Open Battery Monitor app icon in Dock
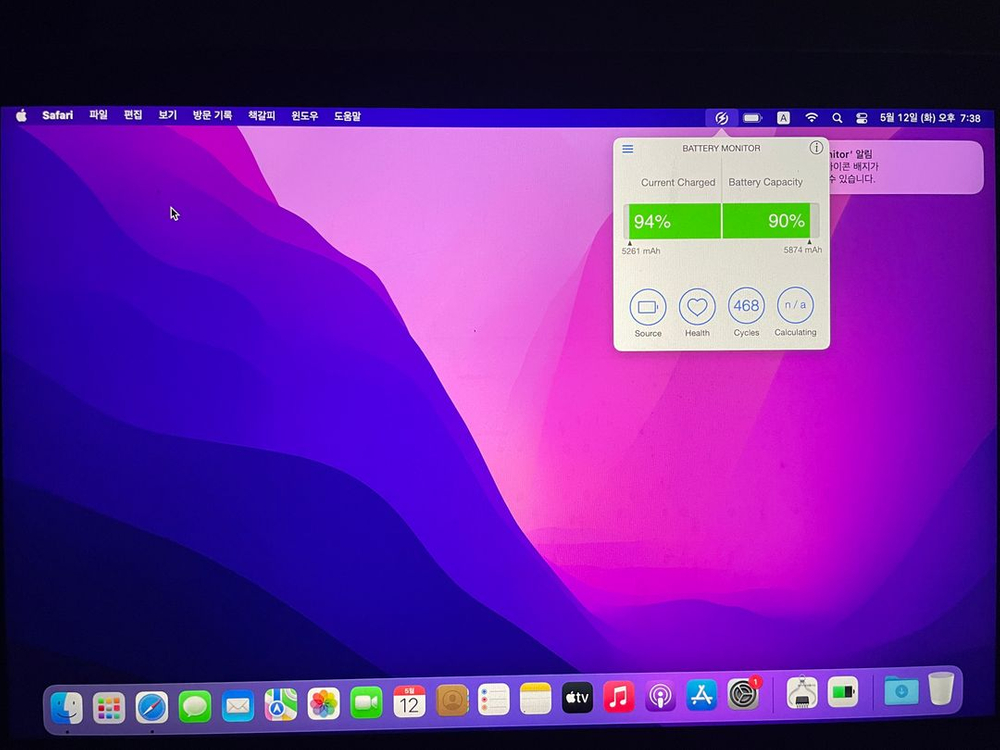Screen dimensions: 1000x750 coord(842,692)
